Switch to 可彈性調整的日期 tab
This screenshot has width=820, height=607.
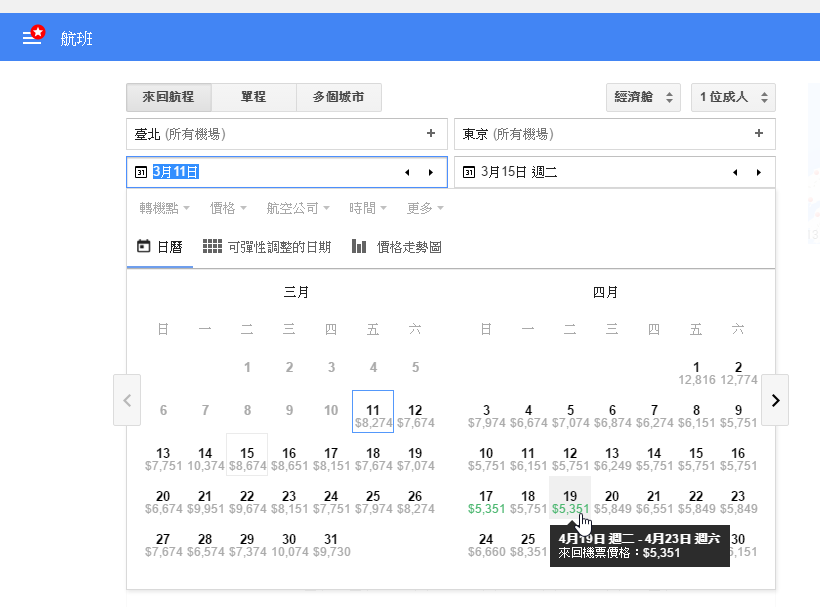[x=267, y=247]
